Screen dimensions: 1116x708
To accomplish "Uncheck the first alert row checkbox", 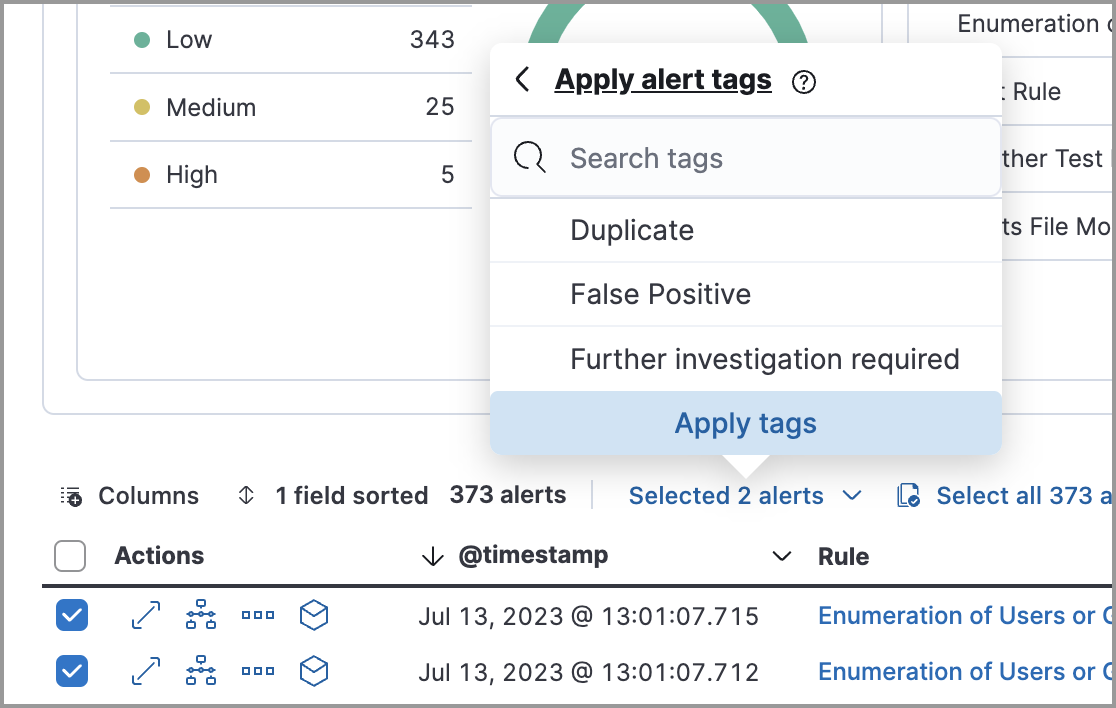I will [71, 616].
